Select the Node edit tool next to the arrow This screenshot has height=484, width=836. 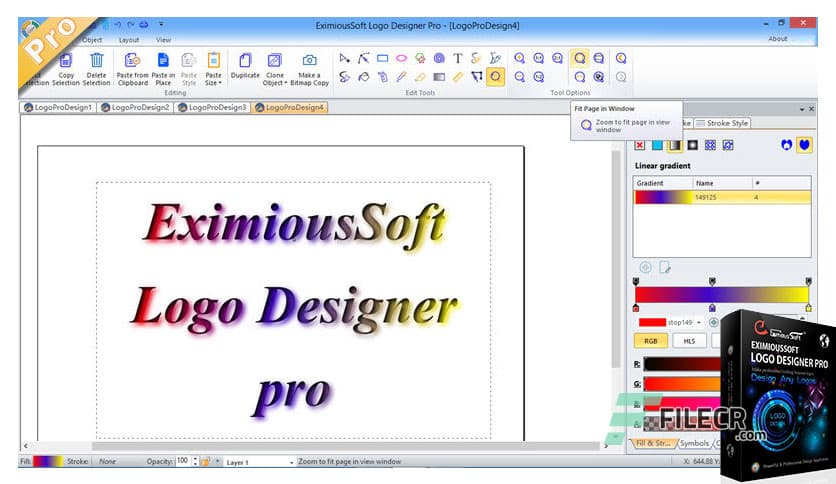[x=364, y=58]
